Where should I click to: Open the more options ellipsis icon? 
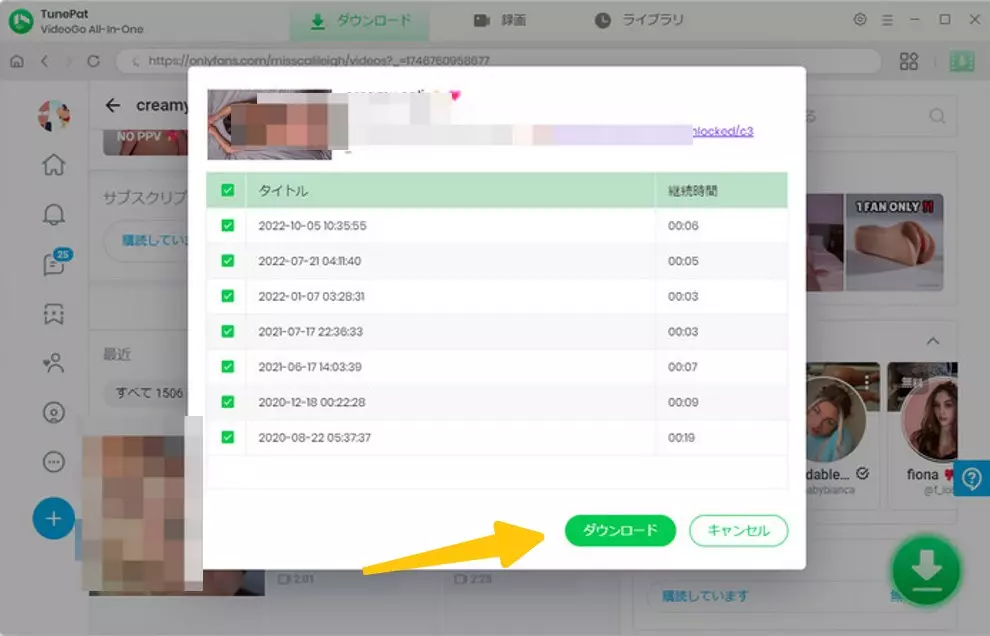(54, 462)
